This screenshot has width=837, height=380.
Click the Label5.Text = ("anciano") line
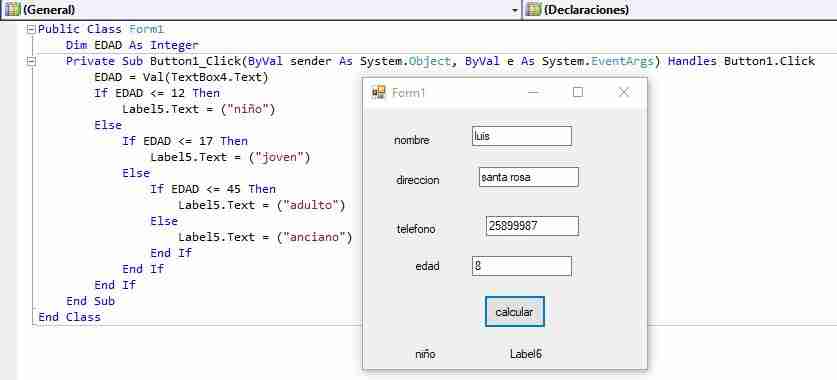265,238
